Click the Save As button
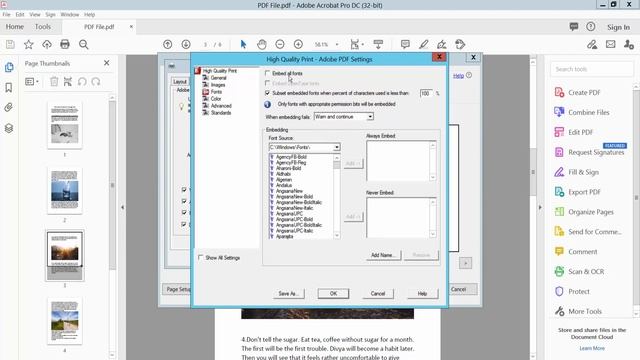This screenshot has width=640, height=360. [289, 293]
